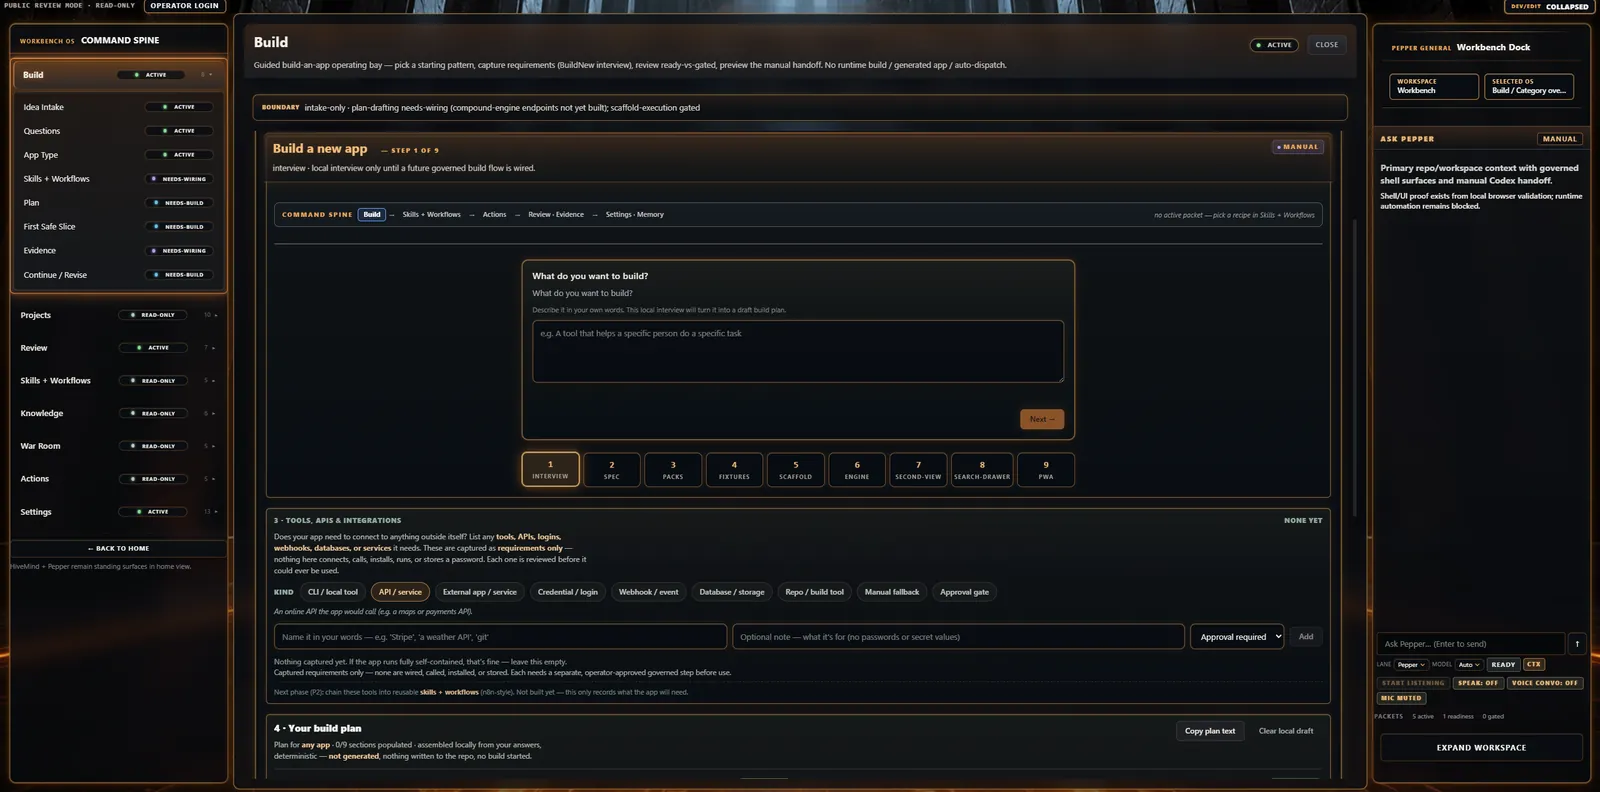Click the READ-ONLY badge beside War Room

[153, 446]
